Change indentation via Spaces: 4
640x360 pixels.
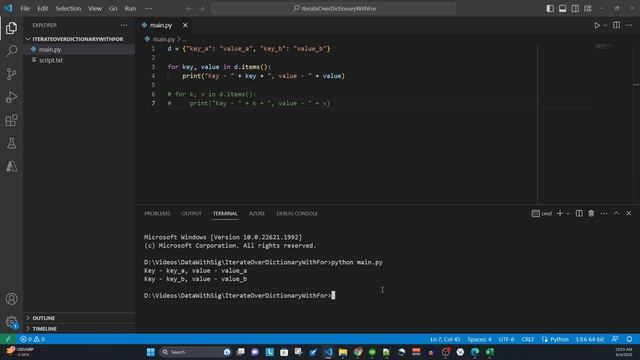click(x=479, y=339)
